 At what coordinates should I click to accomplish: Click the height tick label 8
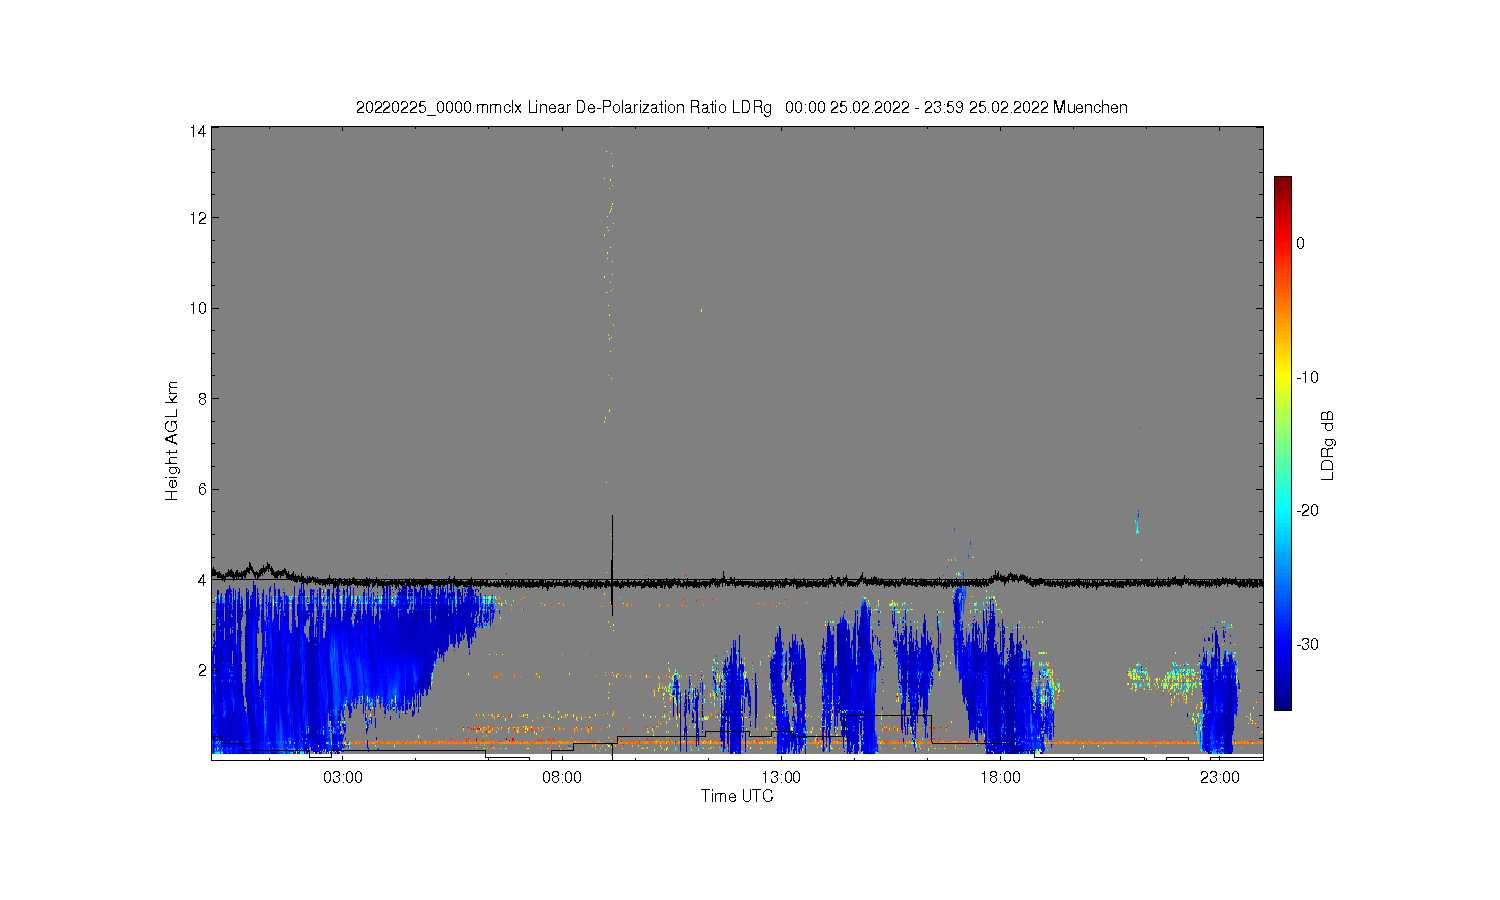[x=202, y=398]
